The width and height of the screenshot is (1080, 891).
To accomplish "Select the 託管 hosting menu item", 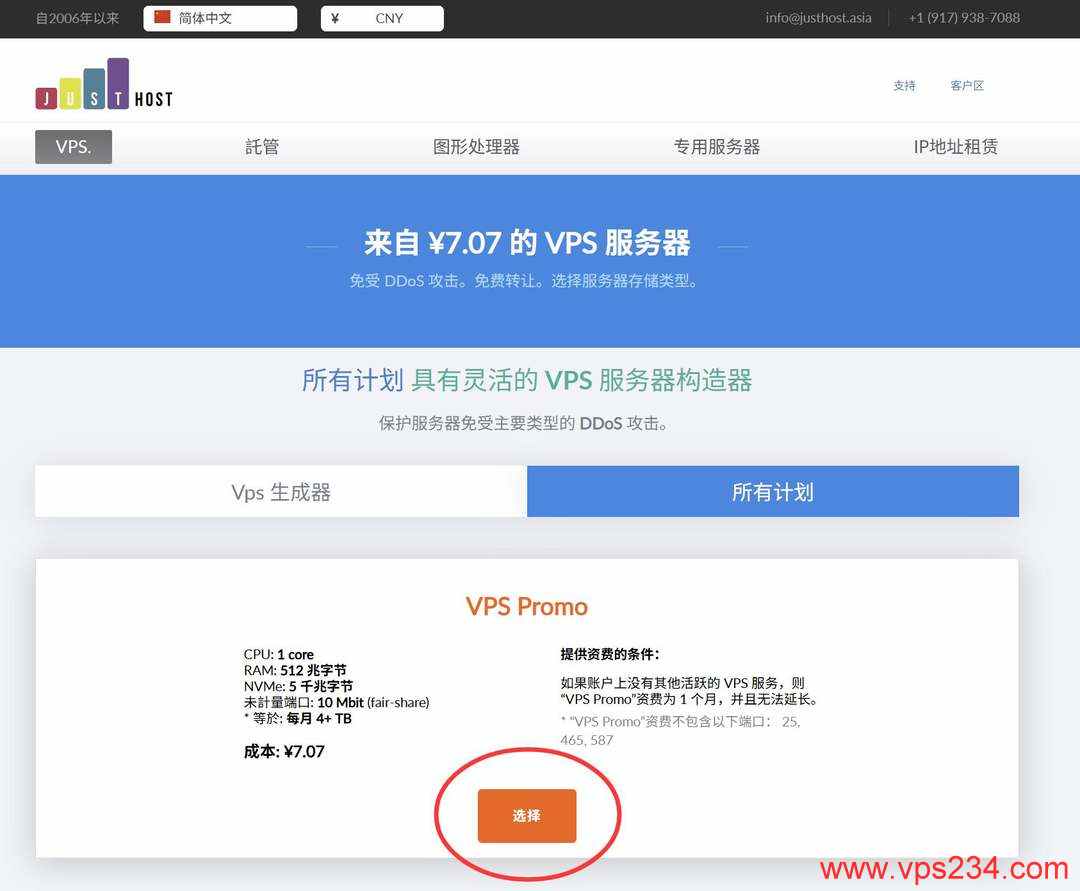I will tap(262, 147).
